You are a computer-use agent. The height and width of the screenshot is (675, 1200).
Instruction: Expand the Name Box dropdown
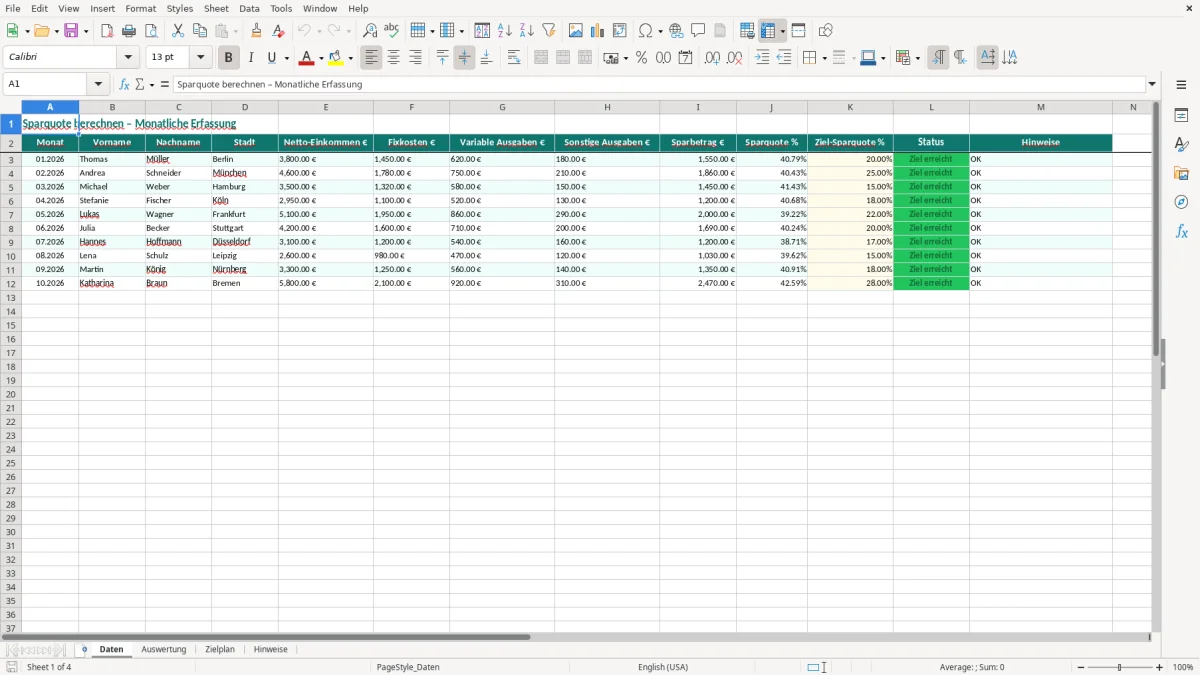(98, 85)
